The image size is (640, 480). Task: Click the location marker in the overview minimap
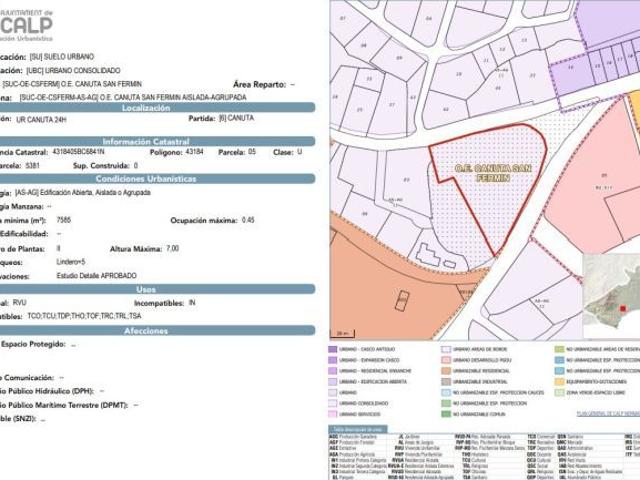coord(622,309)
